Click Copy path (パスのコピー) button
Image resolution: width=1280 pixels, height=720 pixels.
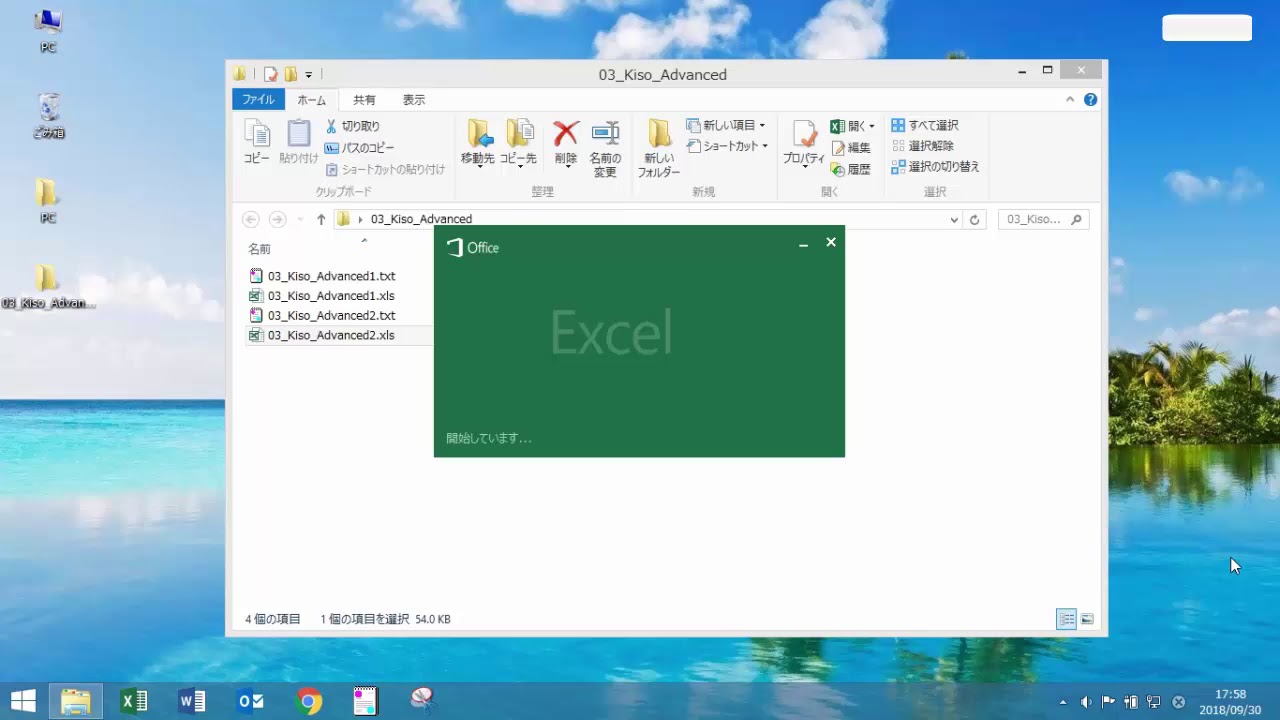[x=360, y=148]
